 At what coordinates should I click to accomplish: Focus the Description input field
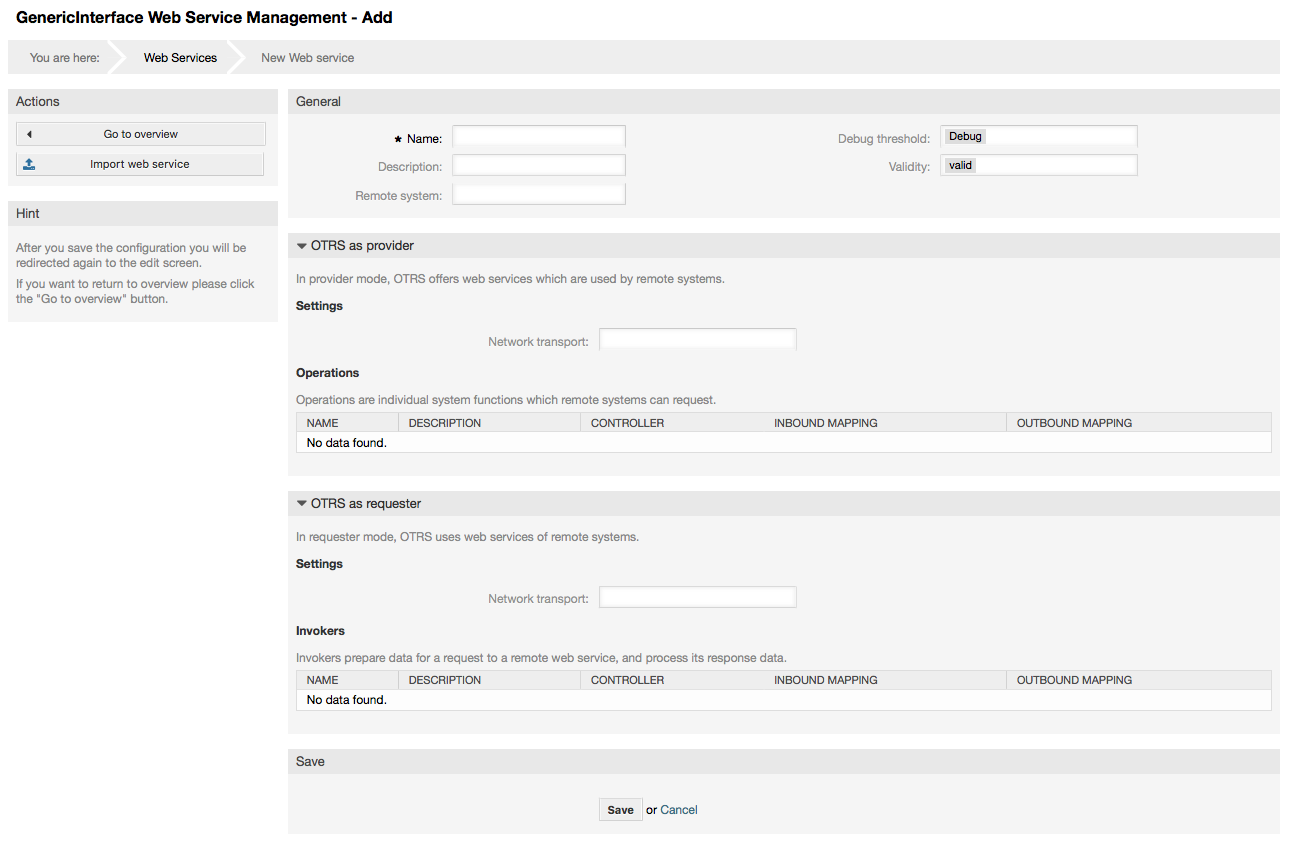pyautogui.click(x=539, y=165)
